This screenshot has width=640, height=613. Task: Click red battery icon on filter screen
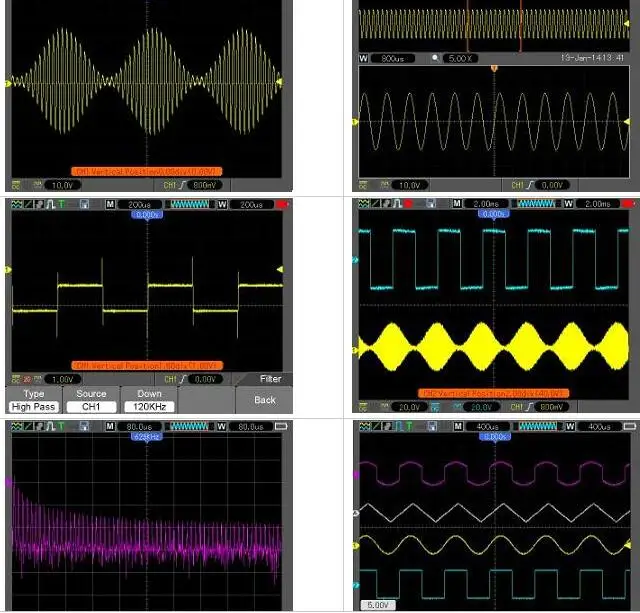click(282, 204)
